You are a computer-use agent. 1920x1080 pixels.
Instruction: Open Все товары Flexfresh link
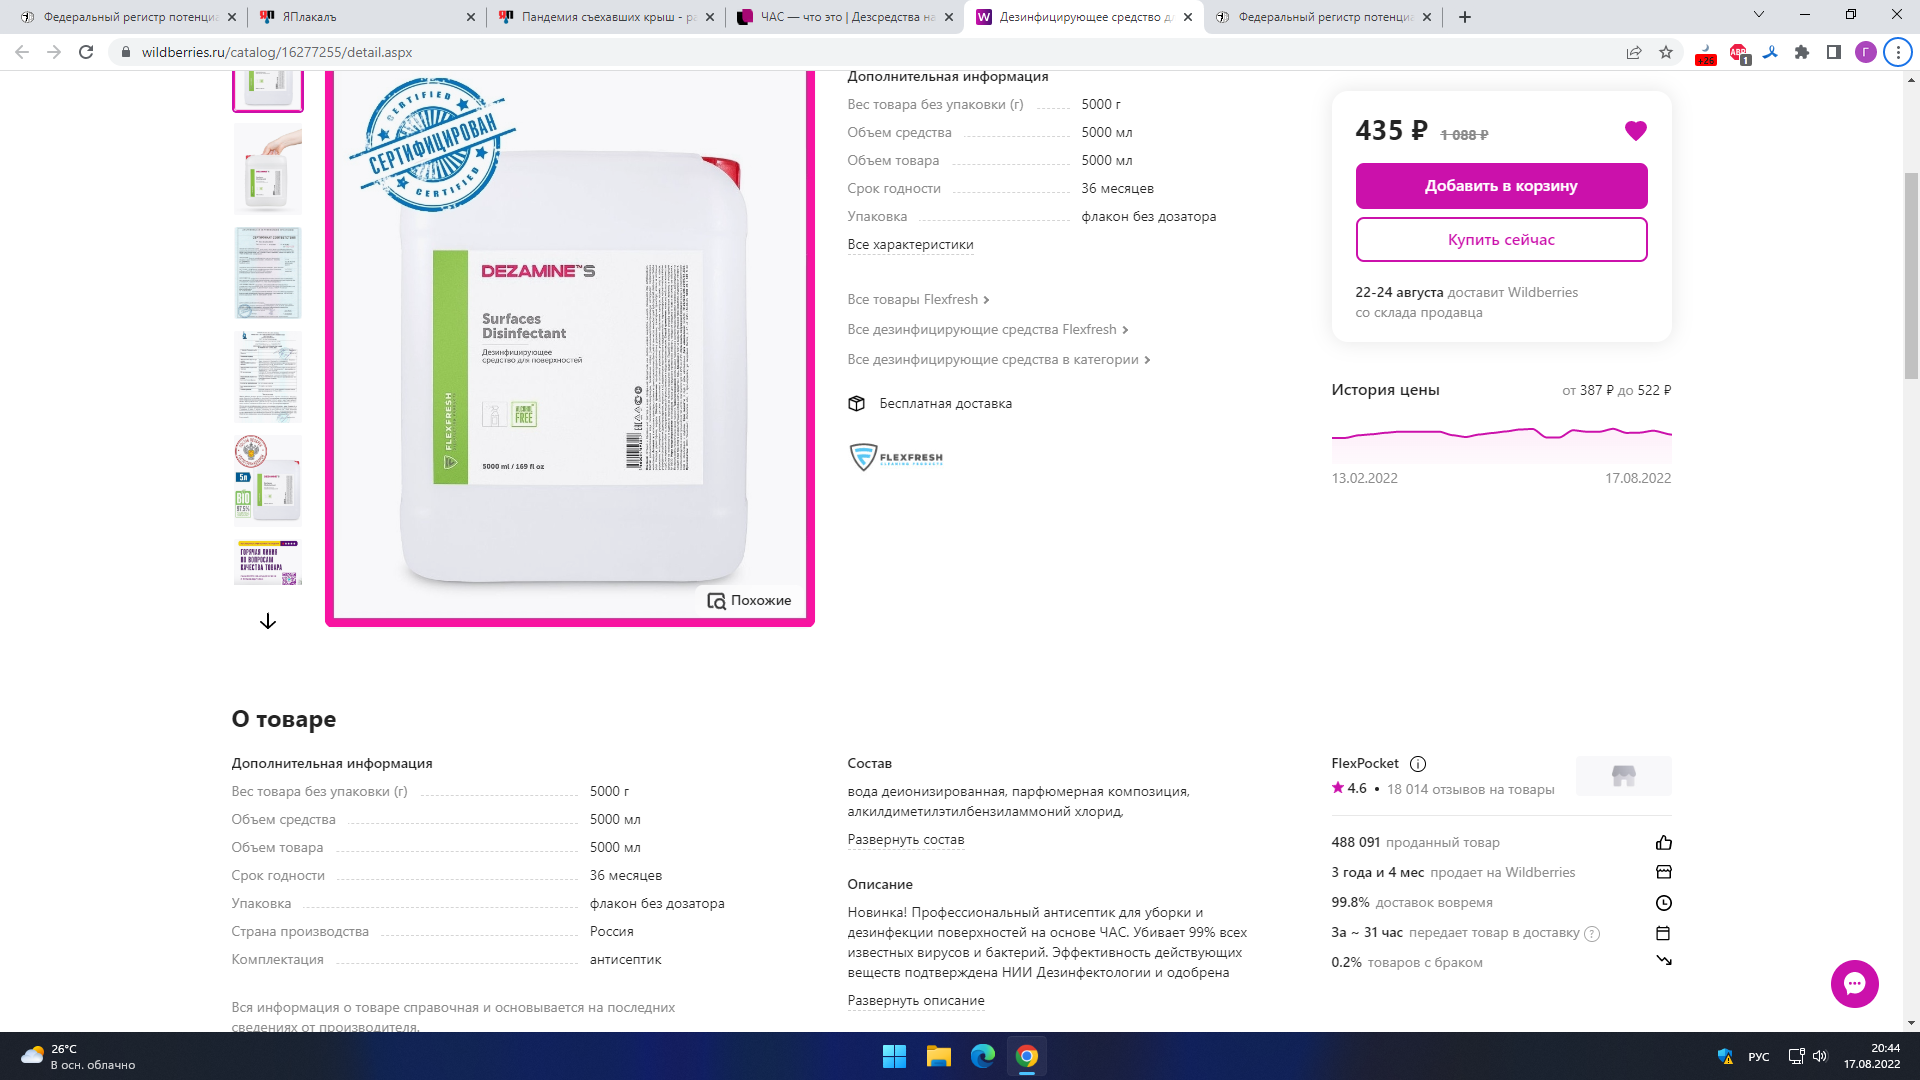(918, 300)
